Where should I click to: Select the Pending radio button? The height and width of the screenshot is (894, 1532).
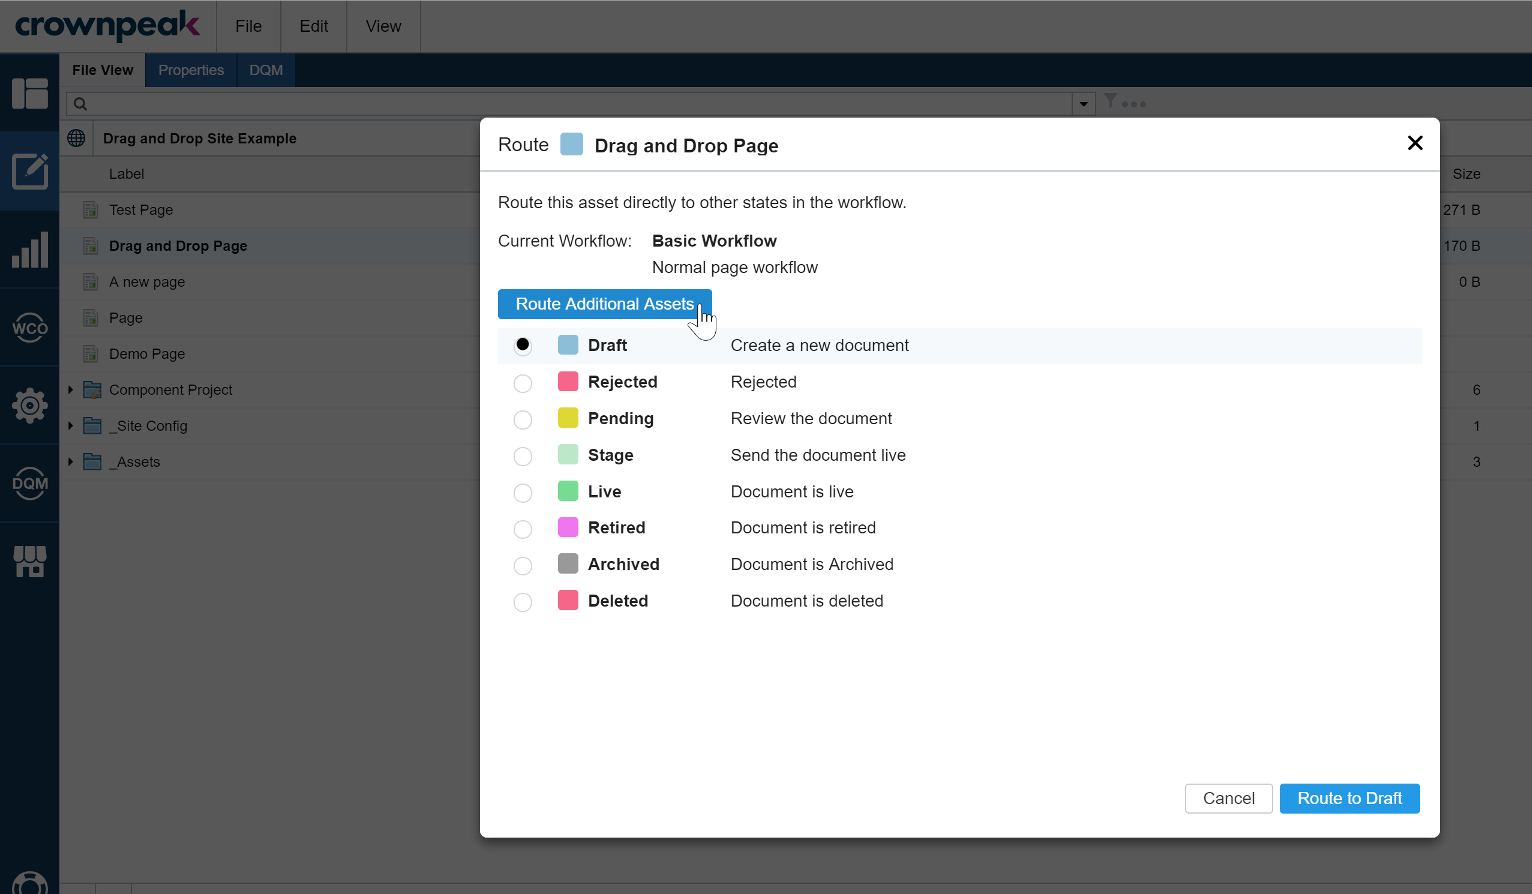[x=523, y=419]
